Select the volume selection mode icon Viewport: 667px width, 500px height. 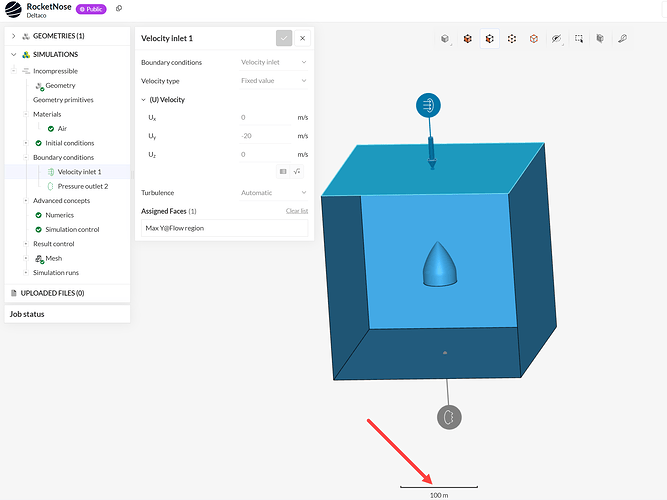(x=467, y=39)
